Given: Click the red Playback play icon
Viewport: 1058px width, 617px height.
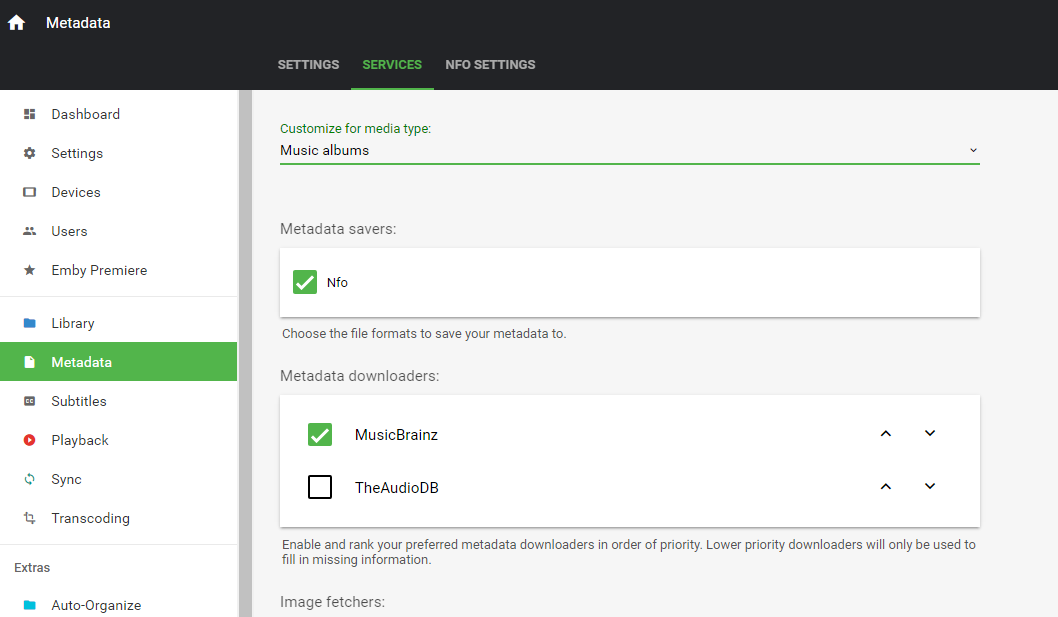Looking at the screenshot, I should point(30,440).
